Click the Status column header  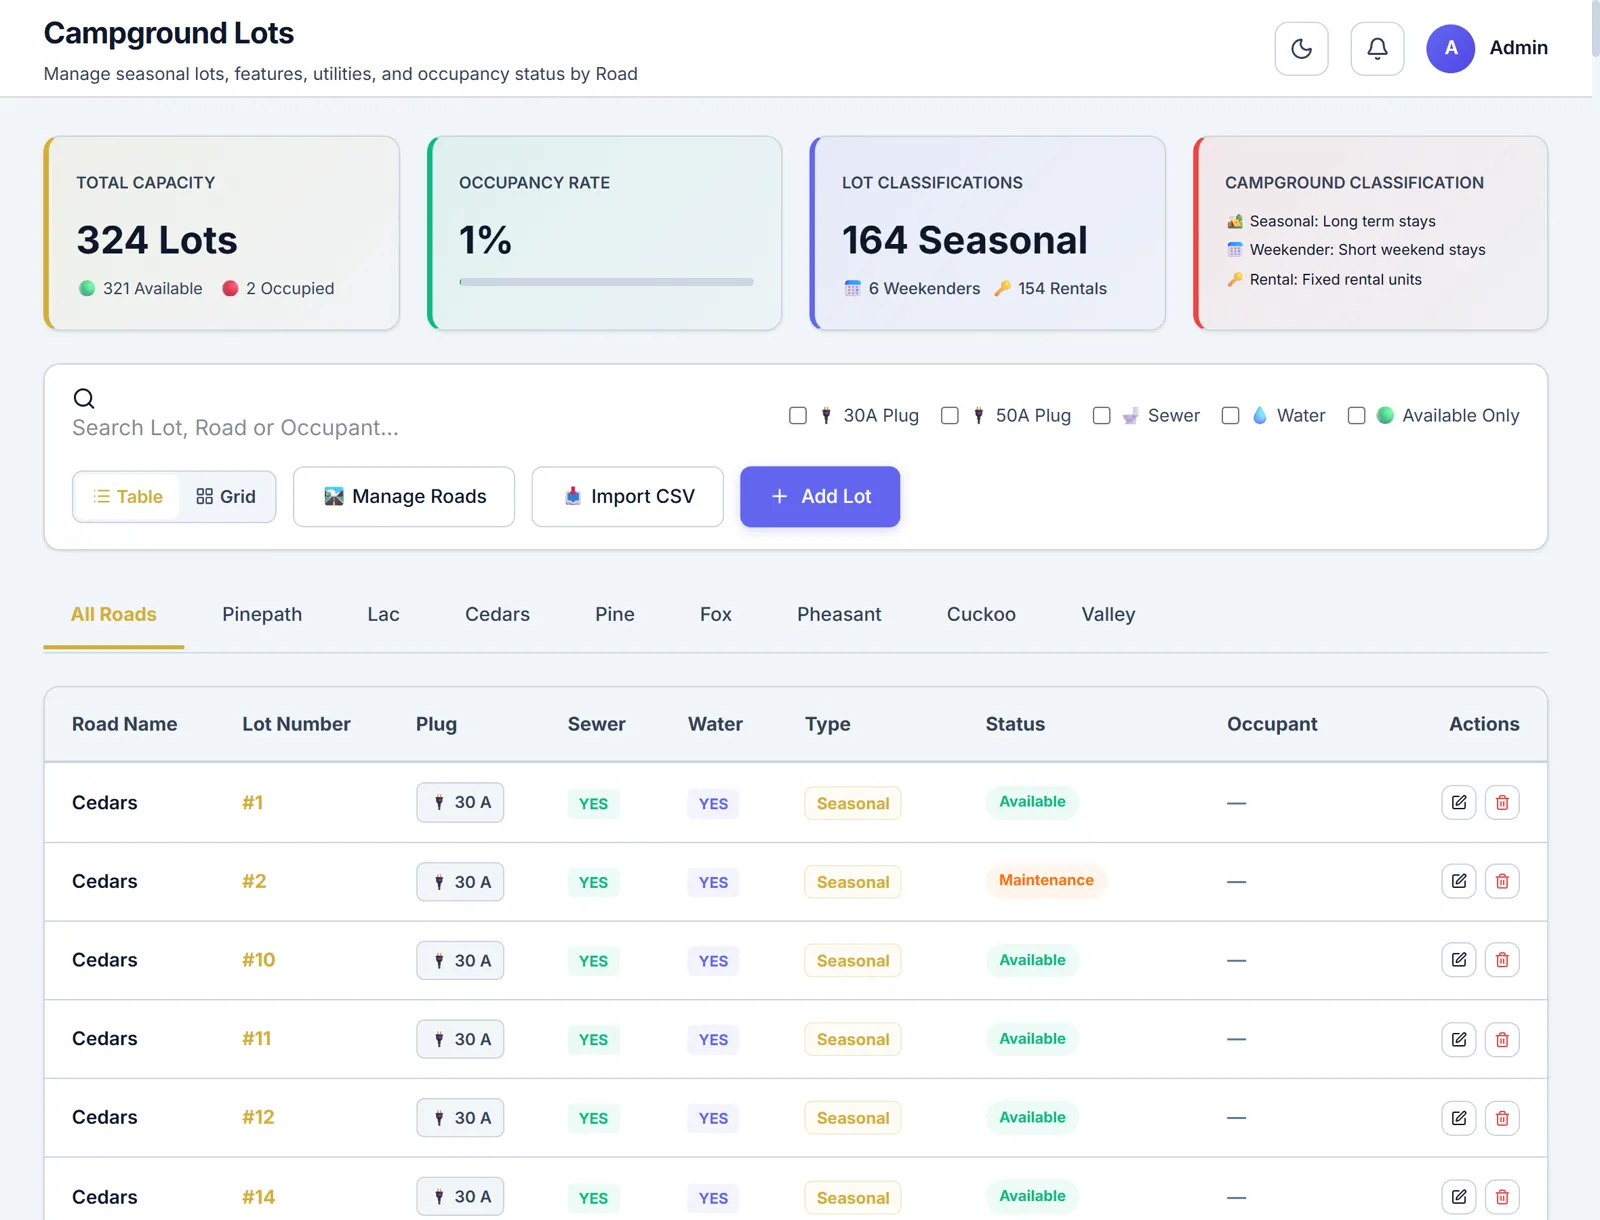(1015, 724)
